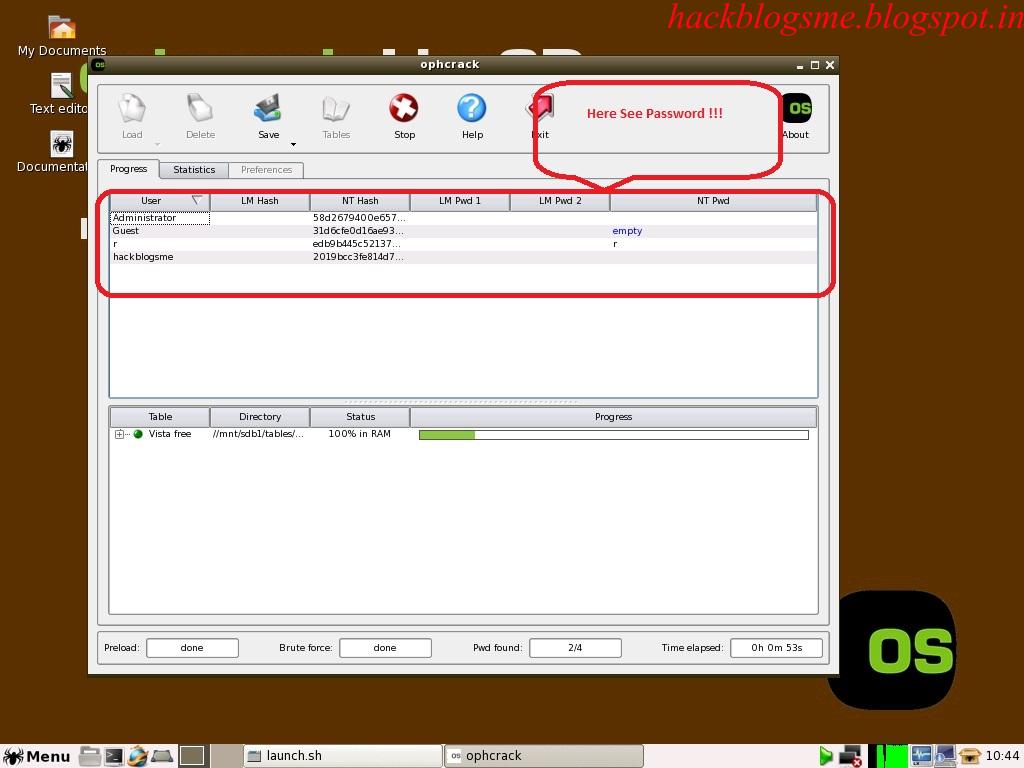Click the Progress column header in the tables list
Image resolution: width=1024 pixels, height=768 pixels.
tap(613, 417)
